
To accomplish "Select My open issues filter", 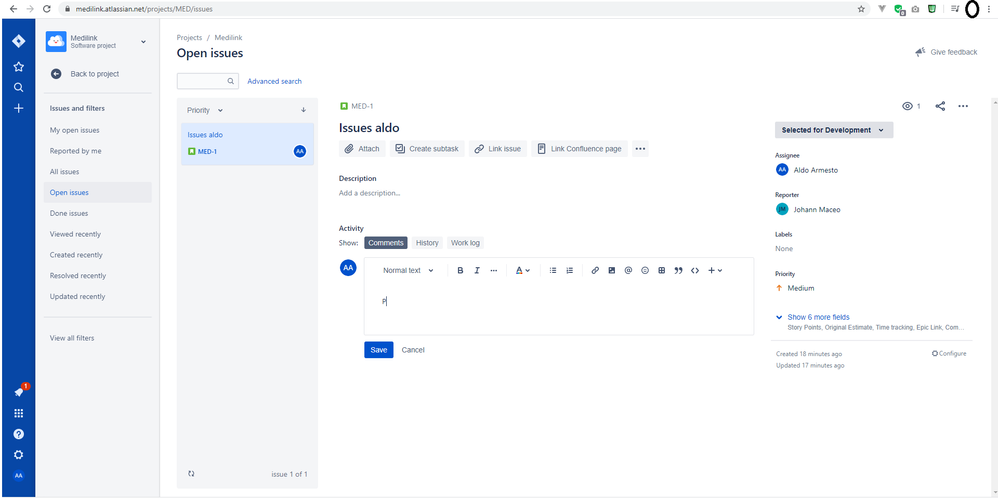I will 98,130.
